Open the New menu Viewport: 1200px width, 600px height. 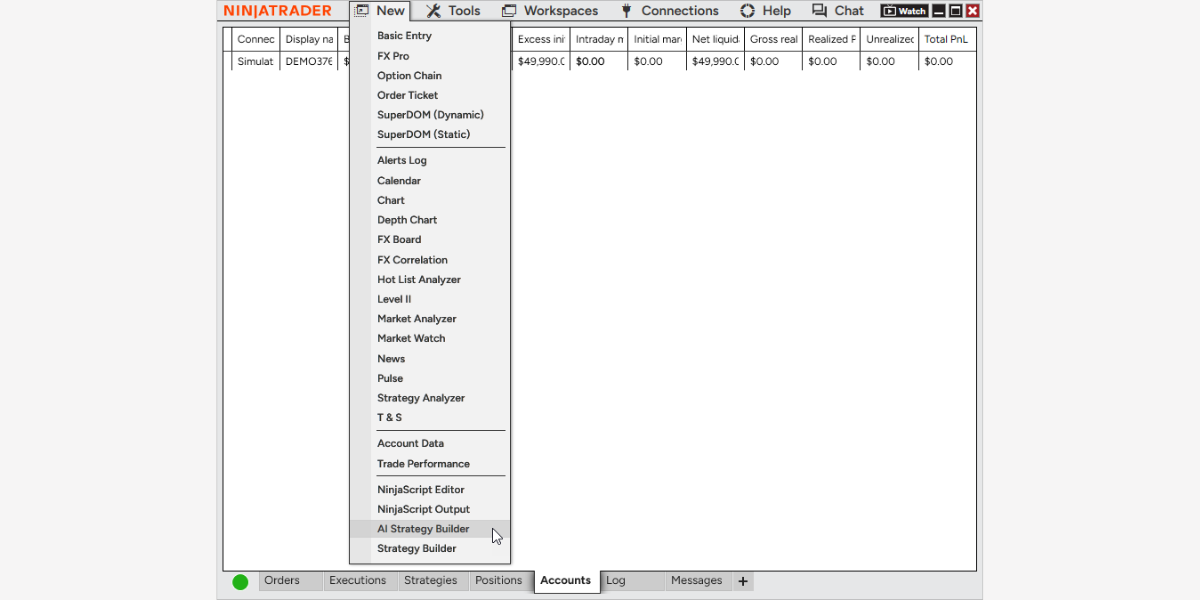pyautogui.click(x=380, y=11)
